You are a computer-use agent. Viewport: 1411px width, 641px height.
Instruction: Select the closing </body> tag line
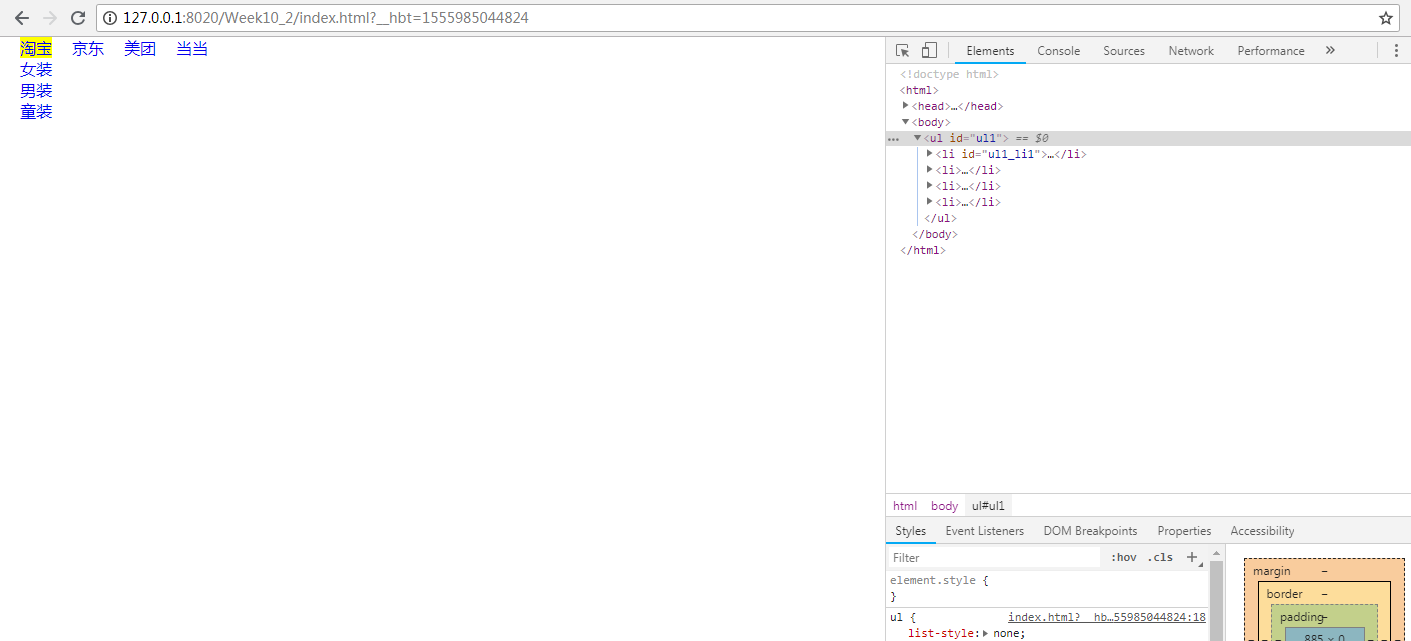tap(934, 234)
